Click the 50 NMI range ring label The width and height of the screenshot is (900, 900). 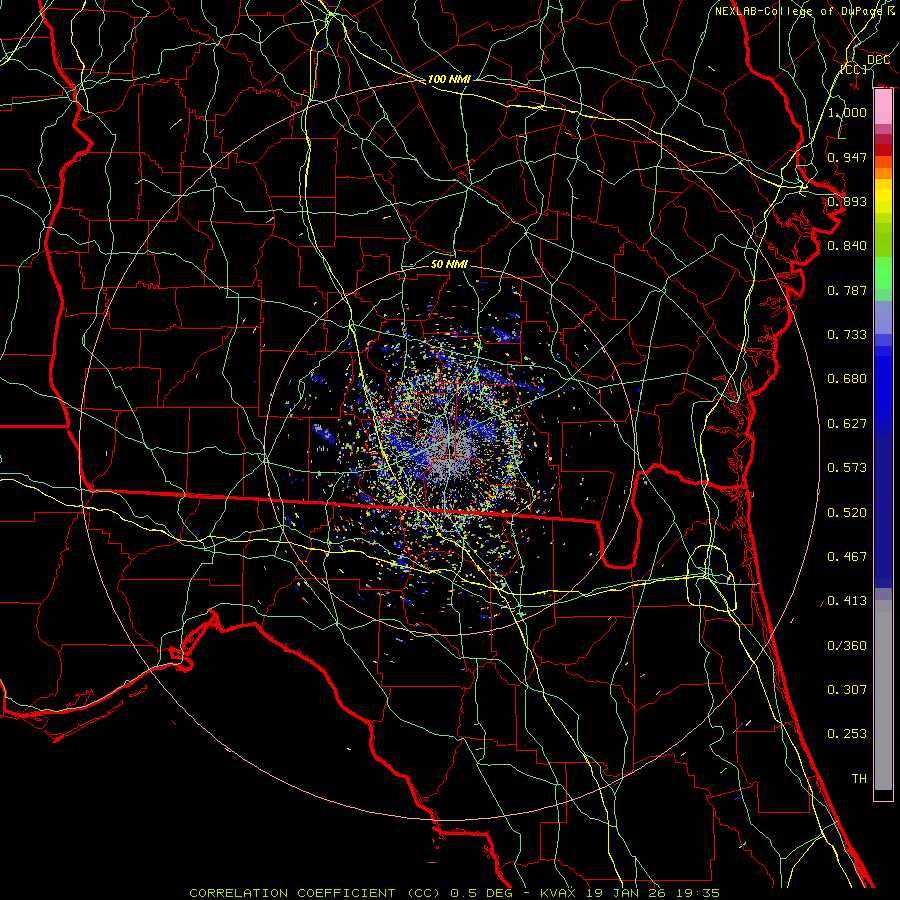[x=449, y=264]
